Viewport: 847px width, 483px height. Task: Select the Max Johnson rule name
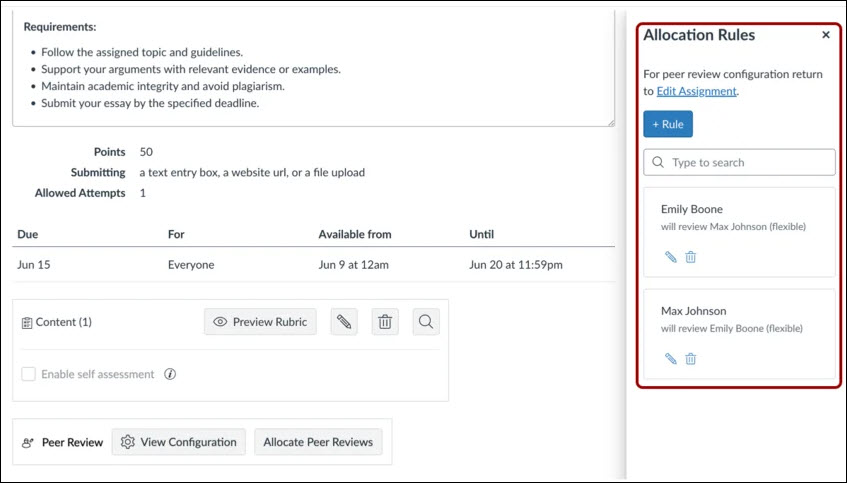(694, 311)
